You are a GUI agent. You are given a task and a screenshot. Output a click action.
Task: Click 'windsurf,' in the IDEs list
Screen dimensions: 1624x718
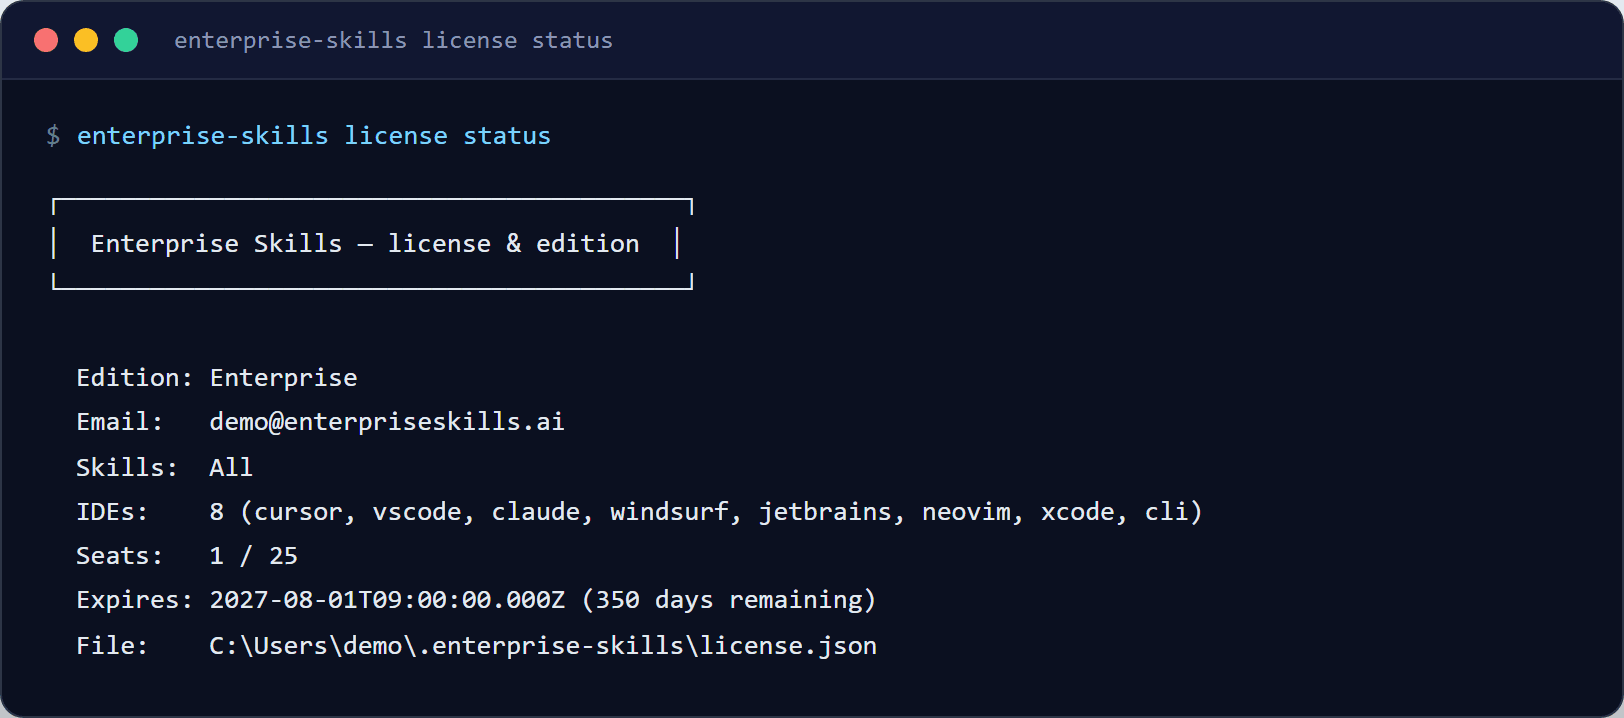[676, 512]
